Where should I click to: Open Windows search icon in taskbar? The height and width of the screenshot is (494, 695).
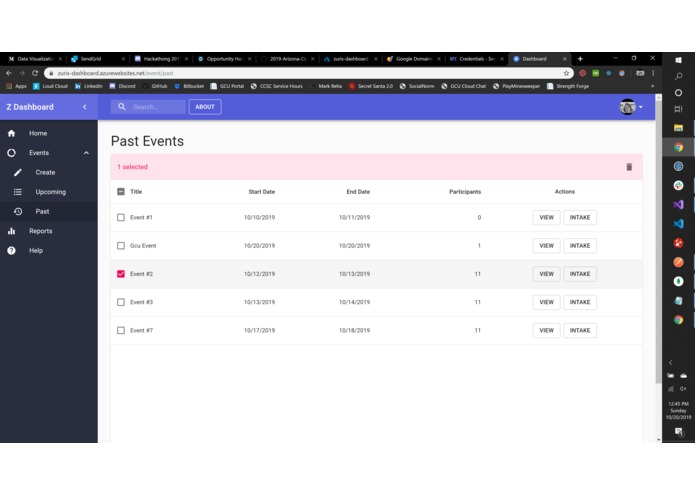(x=678, y=76)
